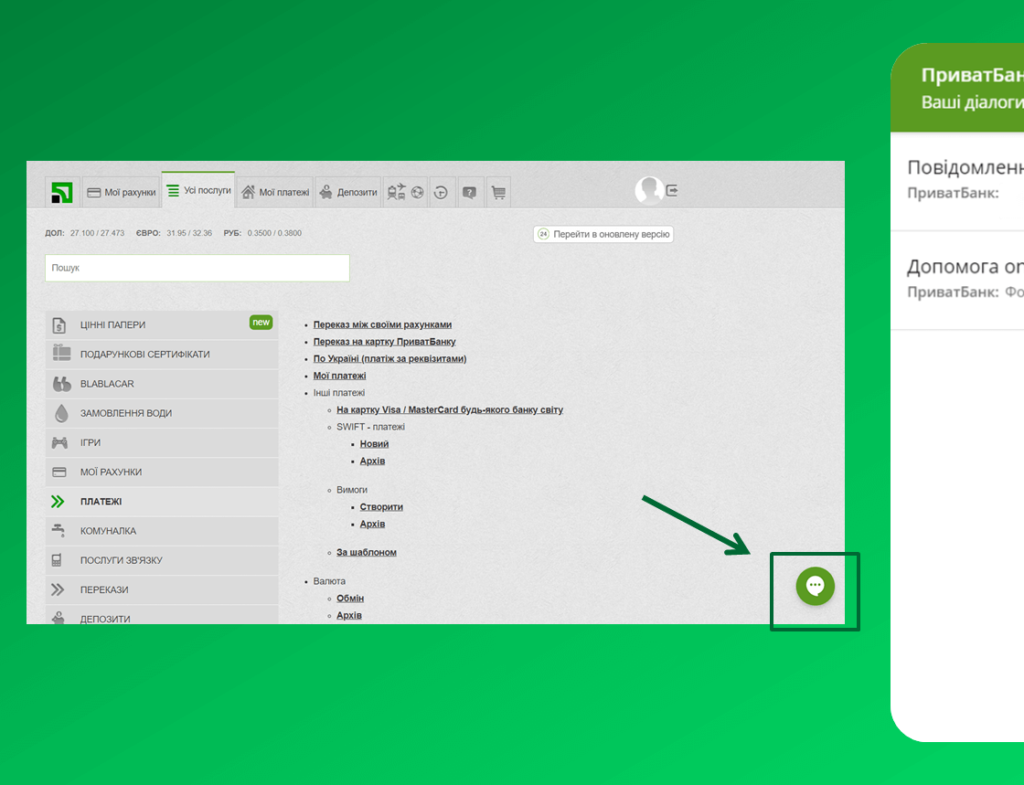
Task: Open the Переказ між своїми рахунками link
Action: pyautogui.click(x=382, y=325)
